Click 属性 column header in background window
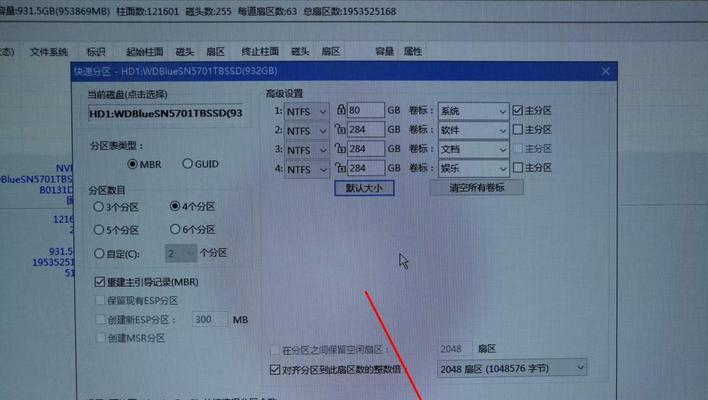The height and width of the screenshot is (400, 708). pyautogui.click(x=413, y=51)
